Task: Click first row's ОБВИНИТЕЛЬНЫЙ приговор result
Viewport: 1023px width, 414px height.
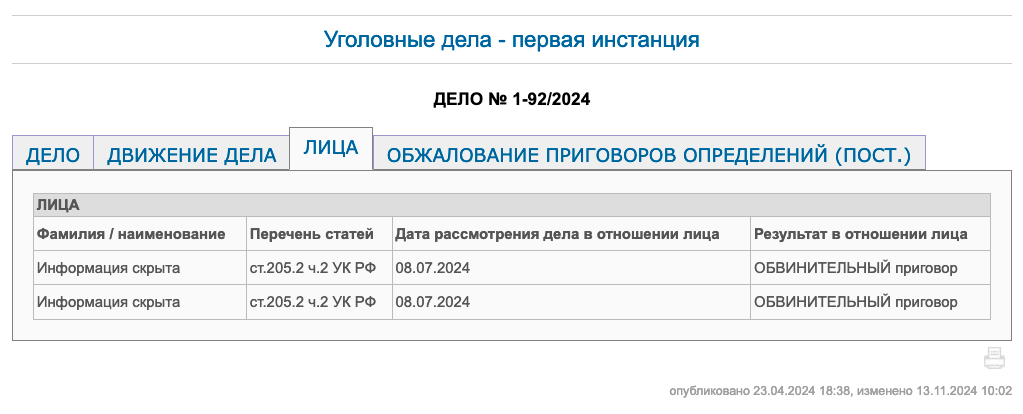Action: (x=856, y=268)
